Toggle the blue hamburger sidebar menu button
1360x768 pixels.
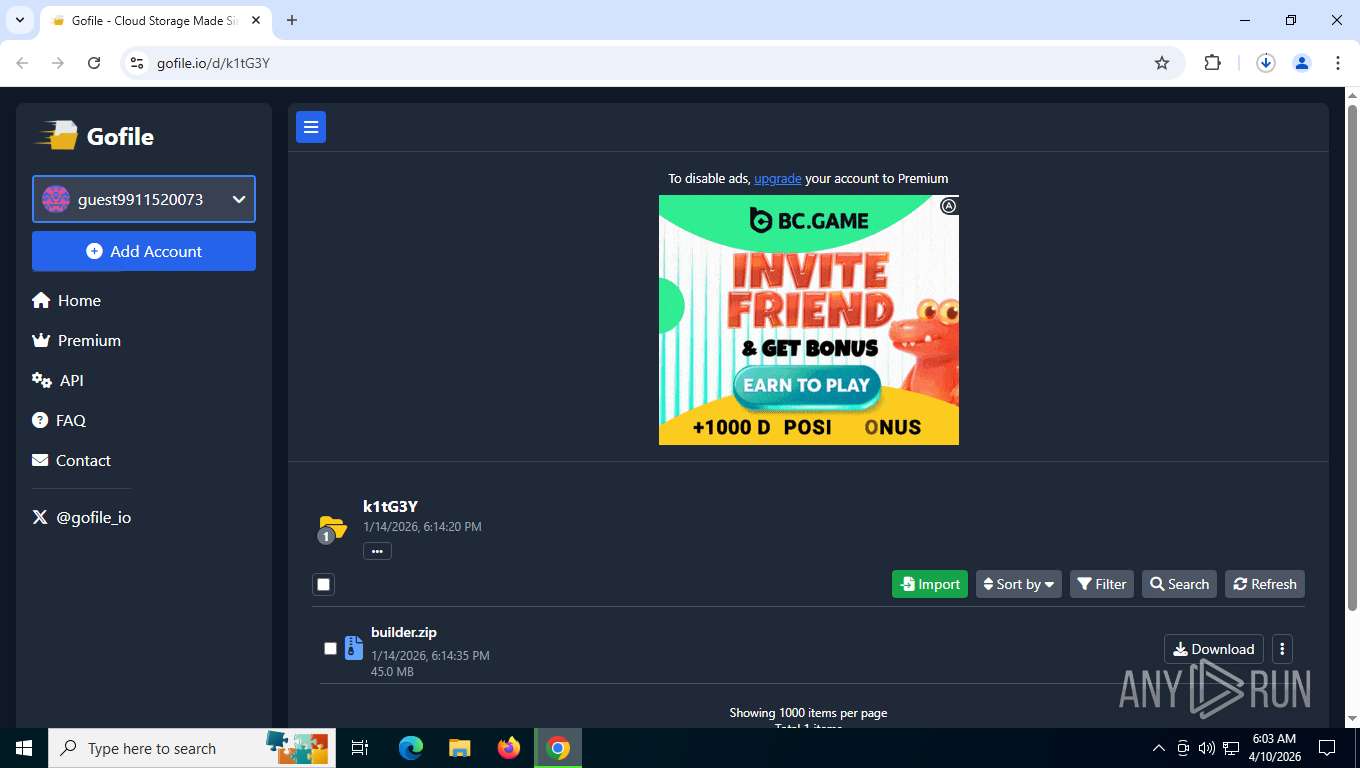[x=311, y=127]
